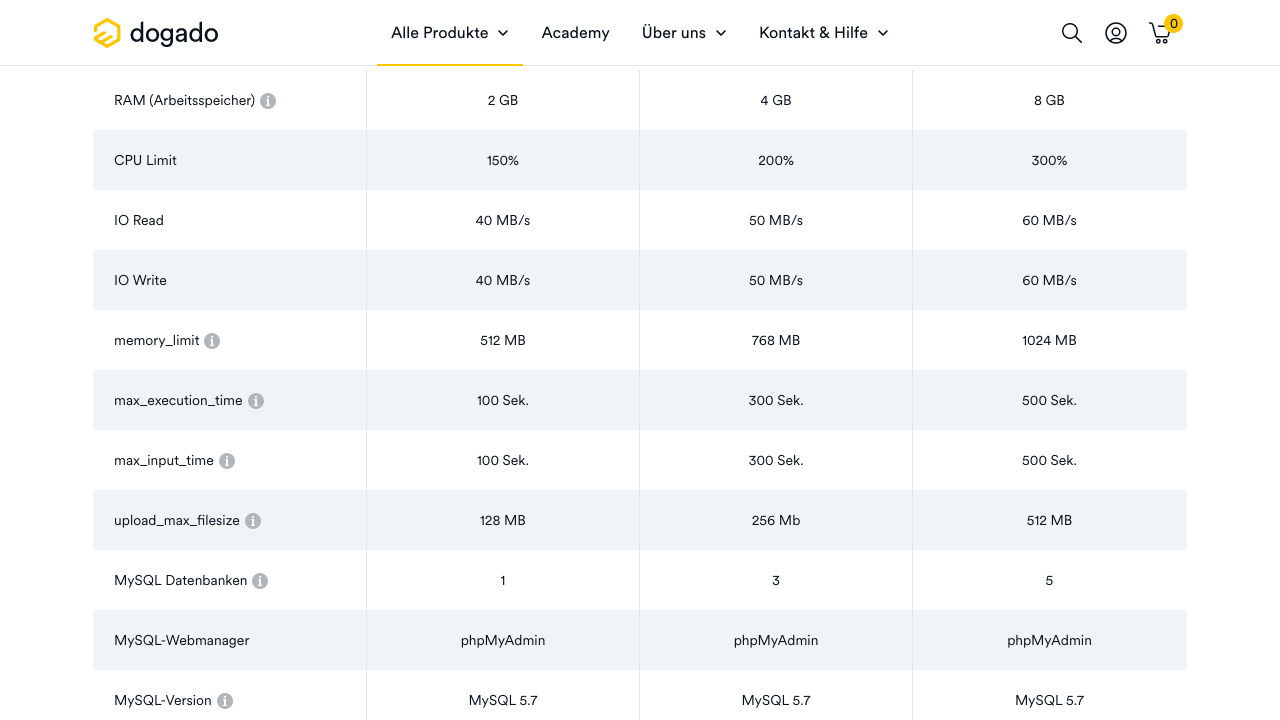The width and height of the screenshot is (1280, 720).
Task: Click info icon beside upload_max_filesize
Action: click(x=253, y=521)
